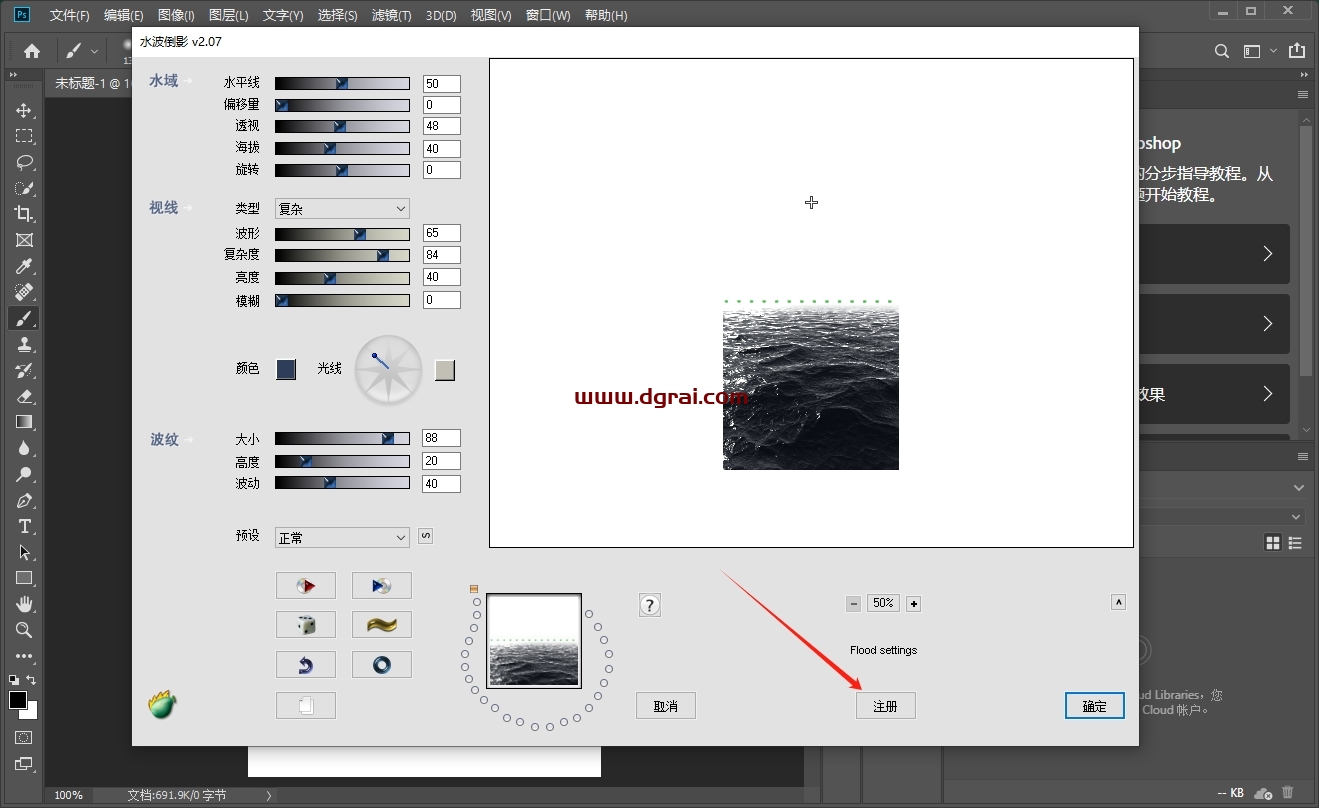
Task: Select the Crop tool
Action: [24, 214]
